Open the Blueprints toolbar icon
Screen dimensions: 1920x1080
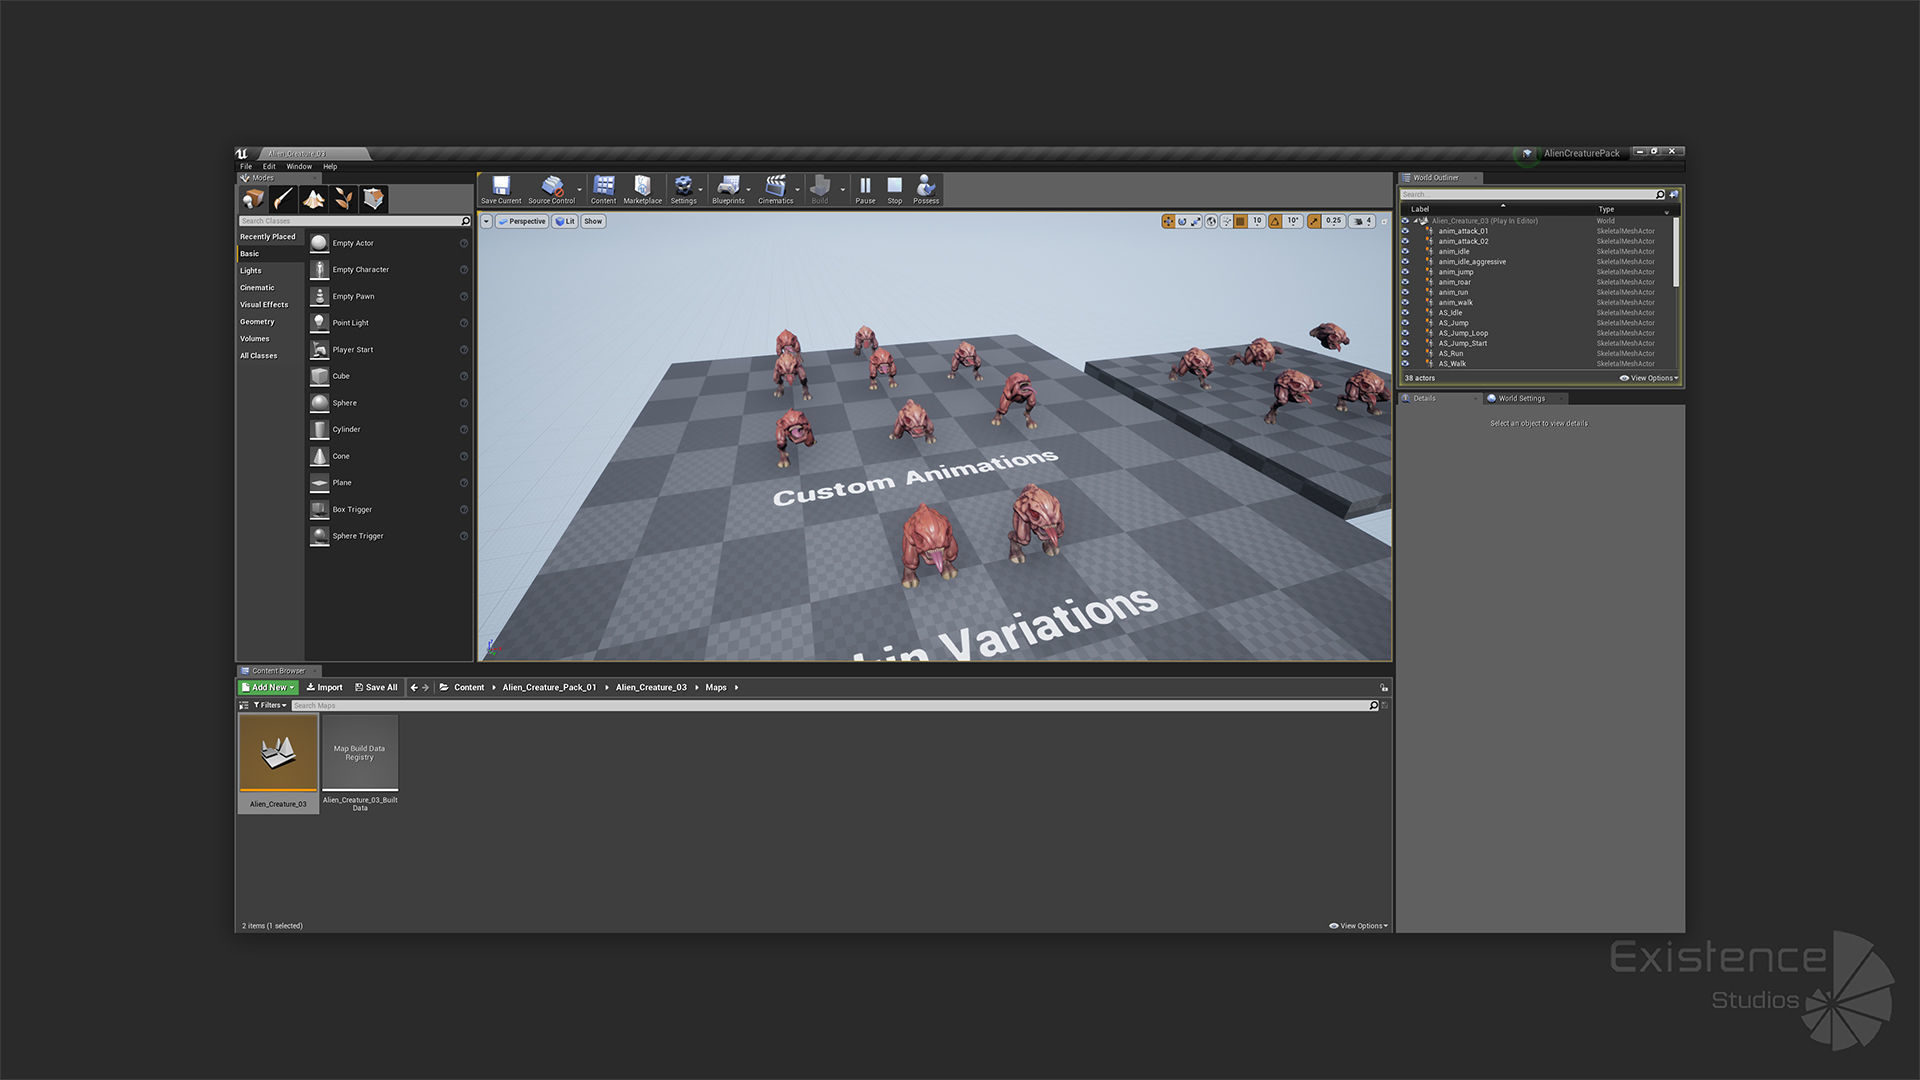[x=727, y=187]
